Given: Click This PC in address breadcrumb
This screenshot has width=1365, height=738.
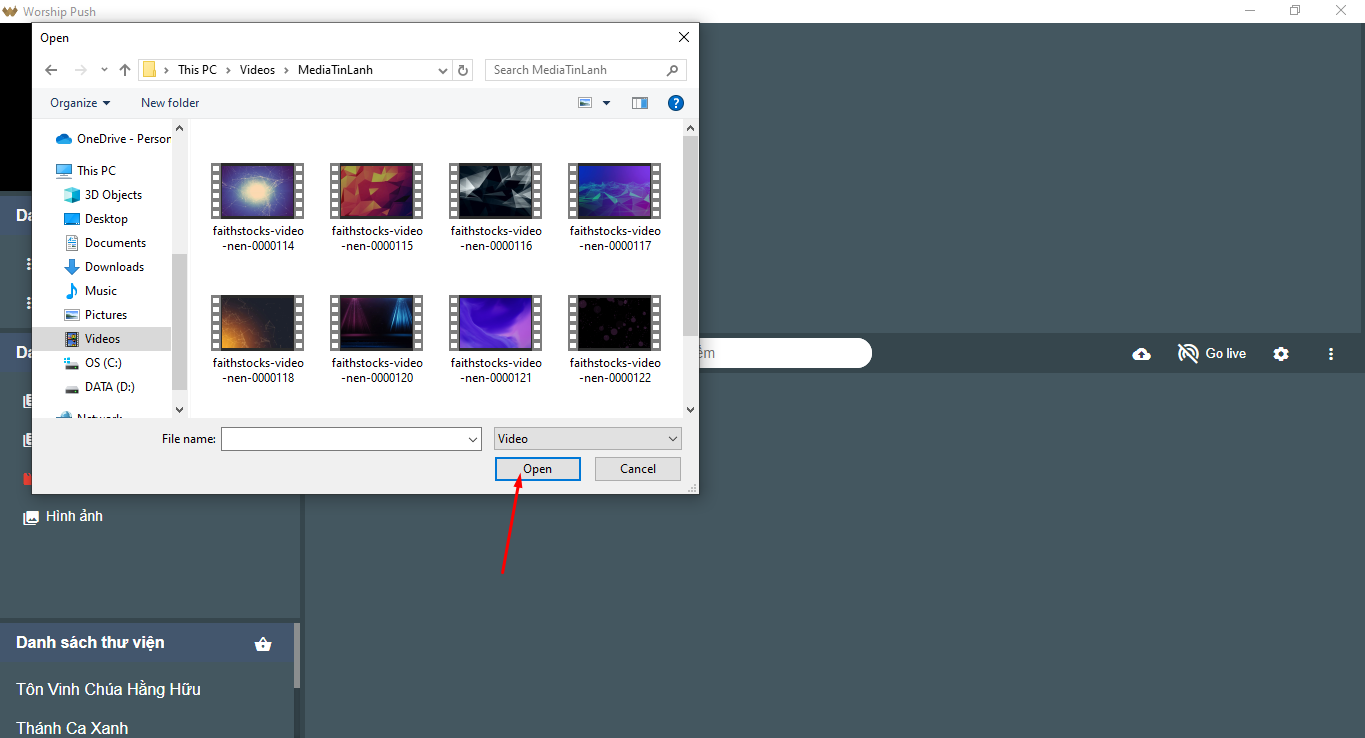Looking at the screenshot, I should (x=197, y=70).
